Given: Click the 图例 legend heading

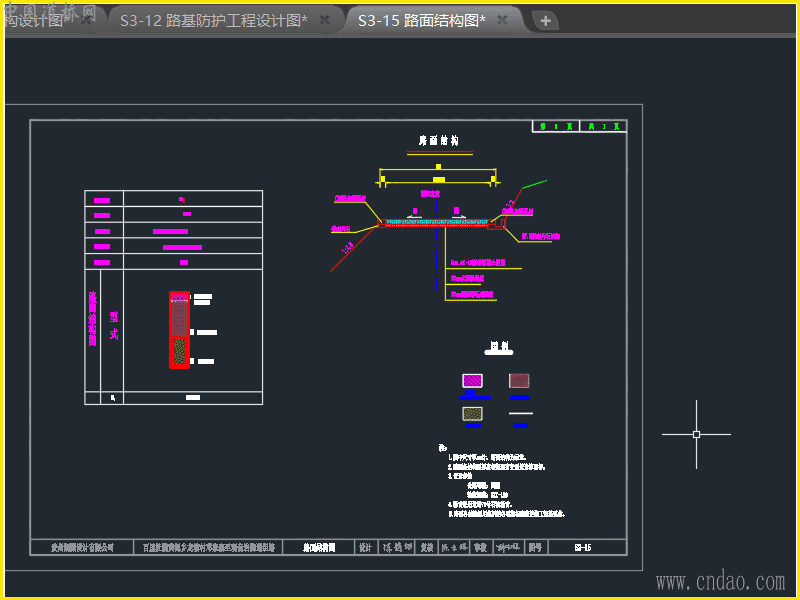Looking at the screenshot, I should tap(497, 346).
